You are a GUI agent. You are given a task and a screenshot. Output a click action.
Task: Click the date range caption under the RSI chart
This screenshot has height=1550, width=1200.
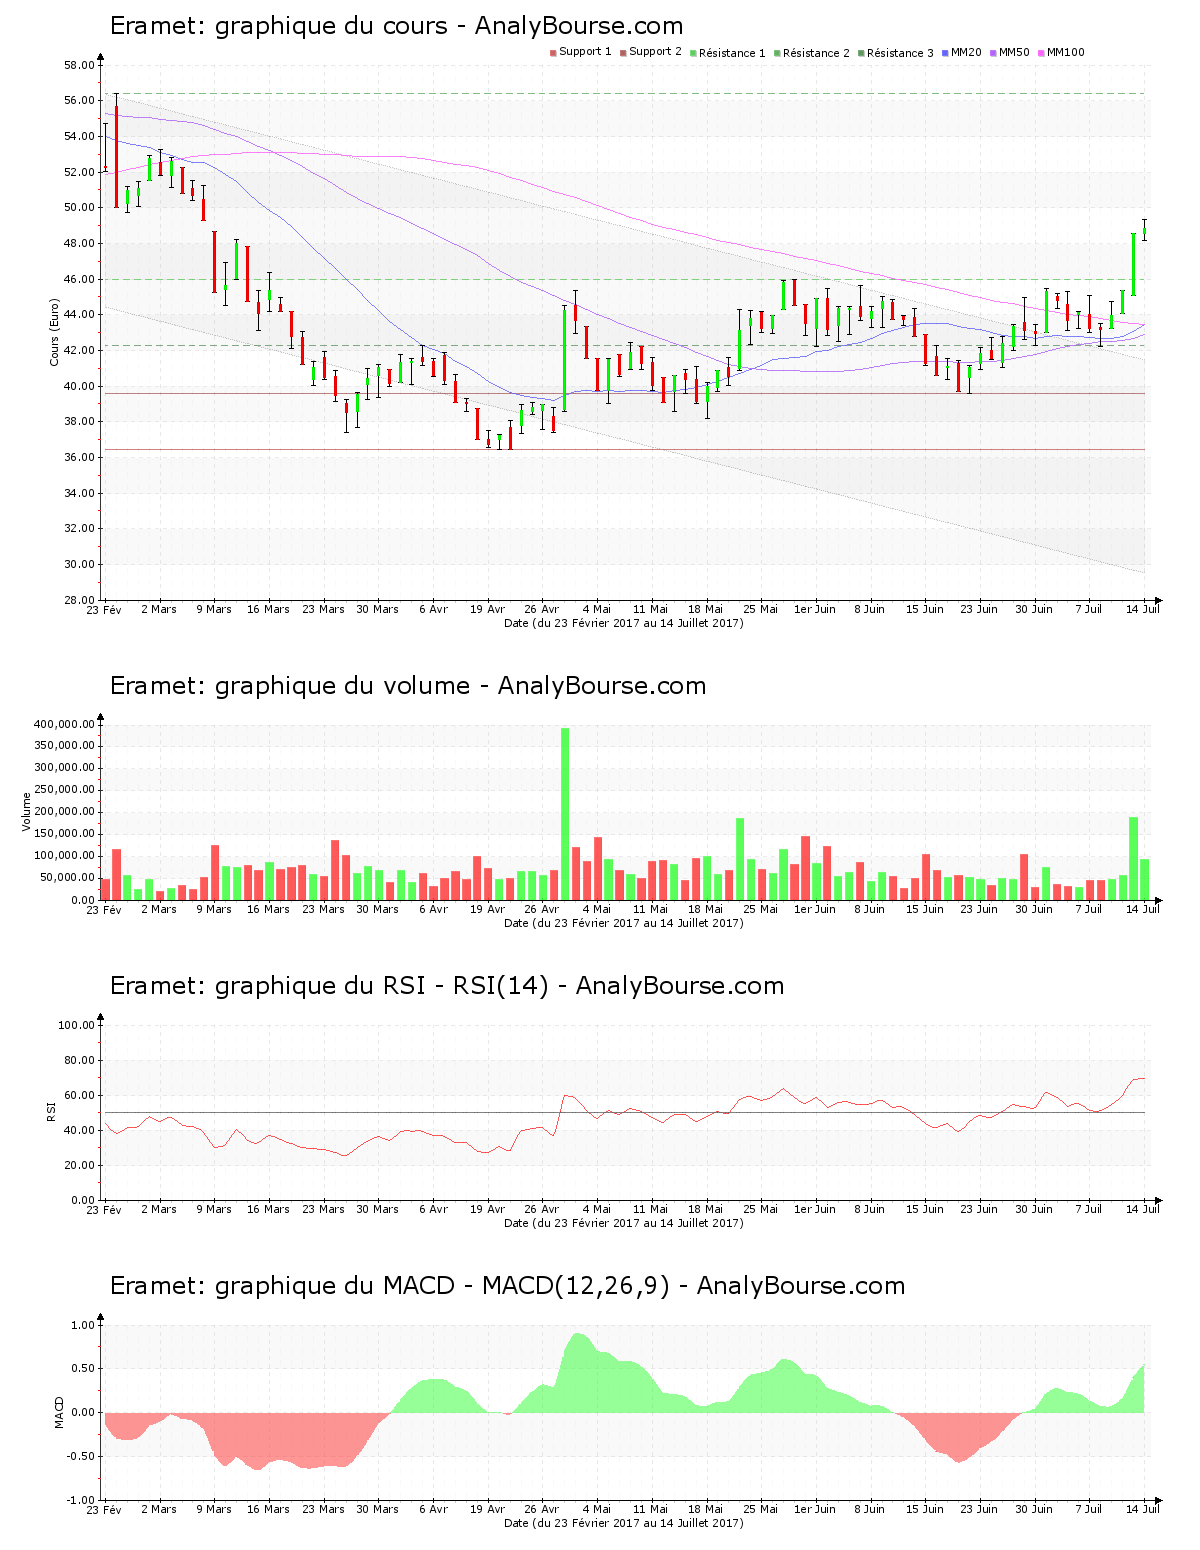click(624, 1223)
